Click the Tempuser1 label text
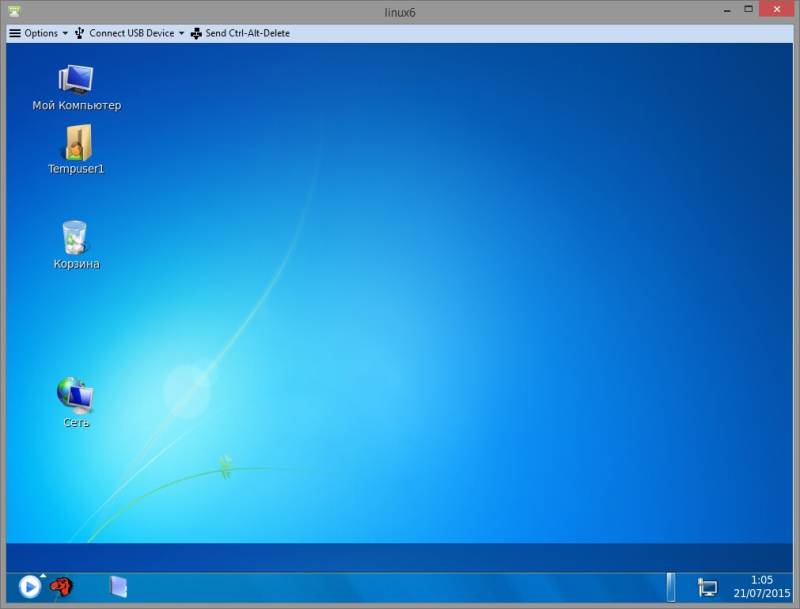Image resolution: width=800 pixels, height=609 pixels. 76,169
